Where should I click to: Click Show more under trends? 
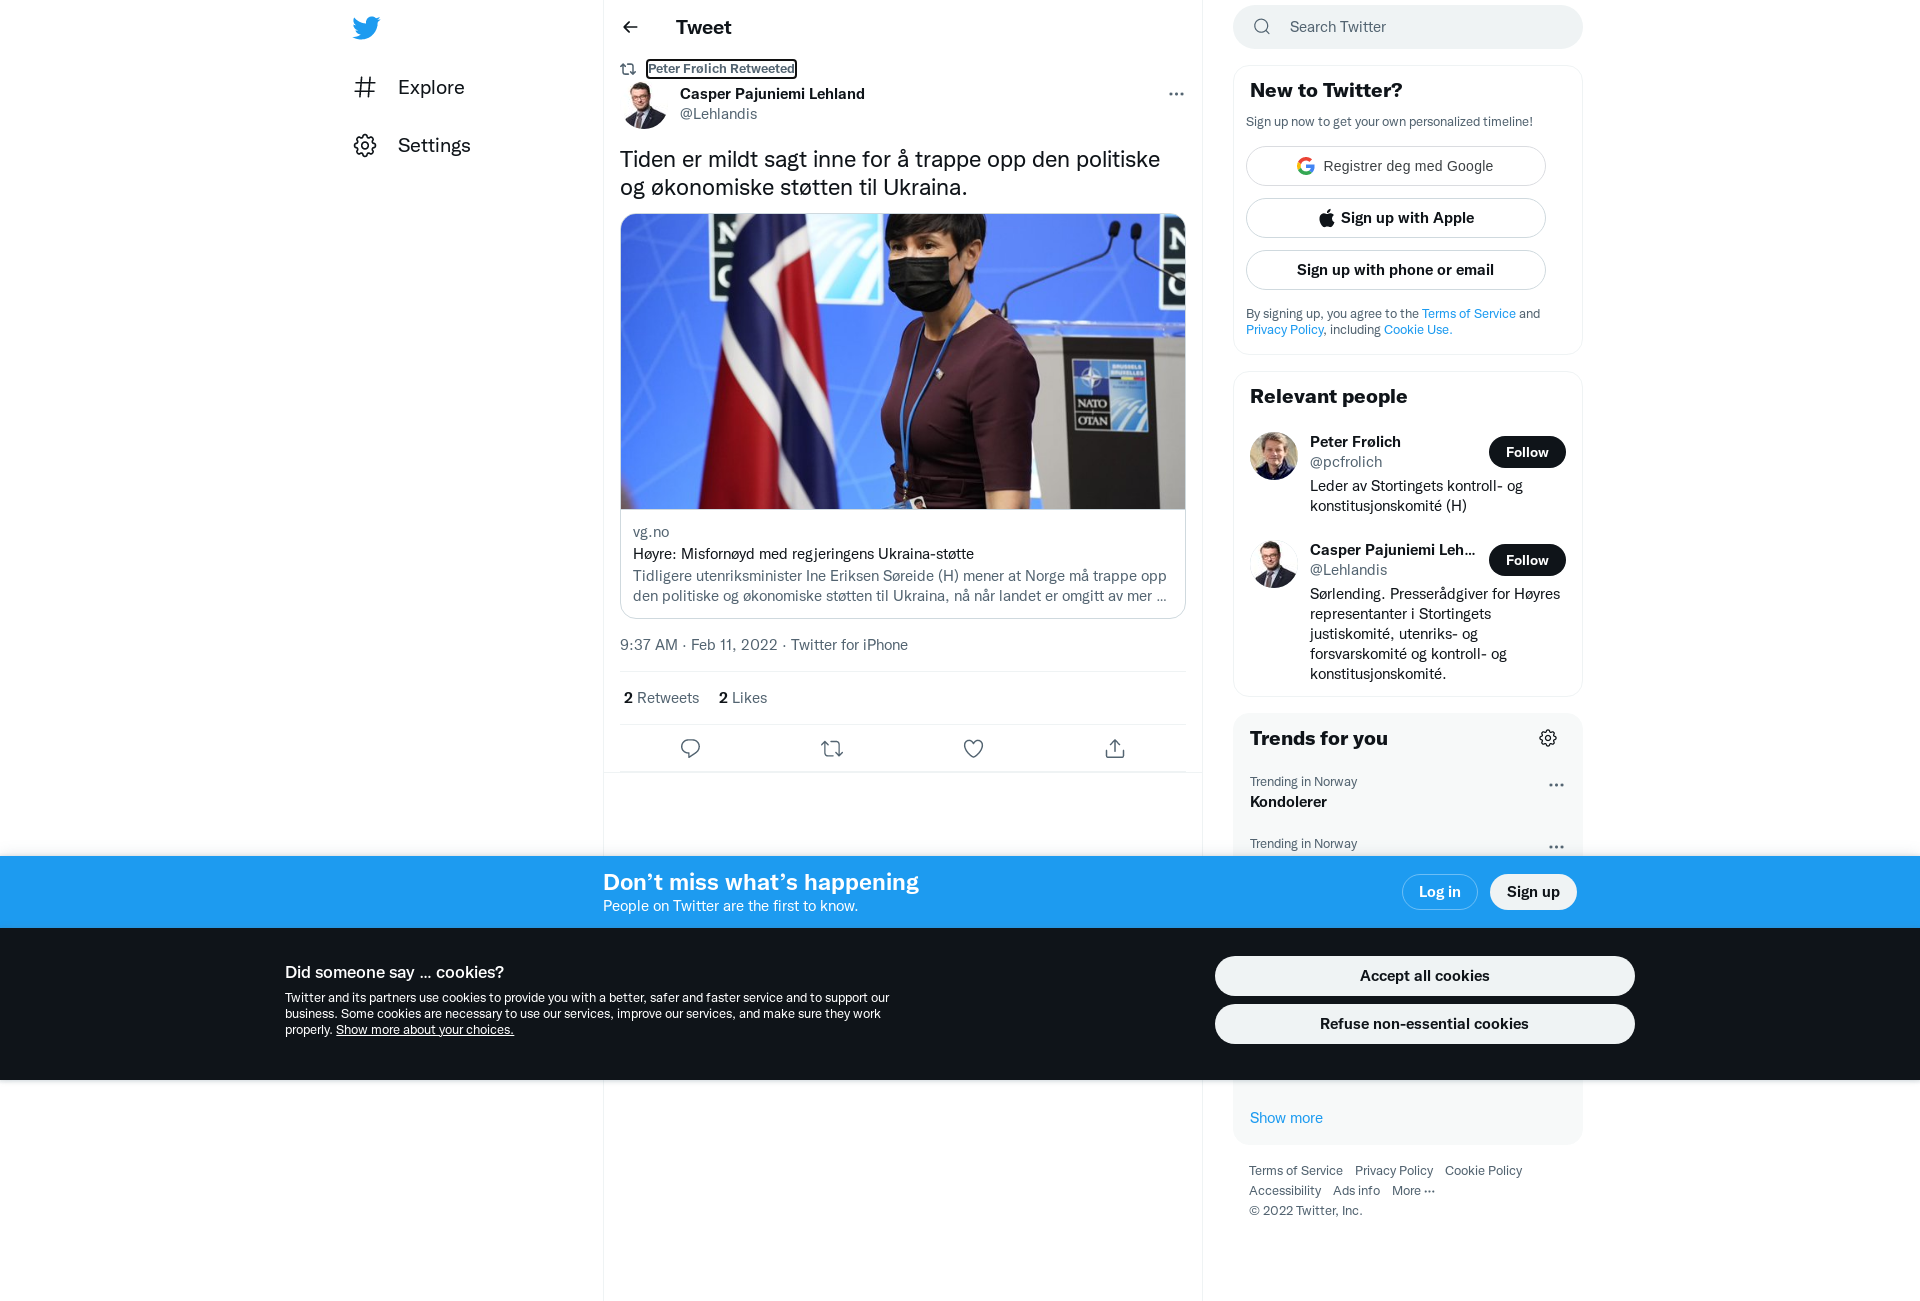[1286, 1118]
